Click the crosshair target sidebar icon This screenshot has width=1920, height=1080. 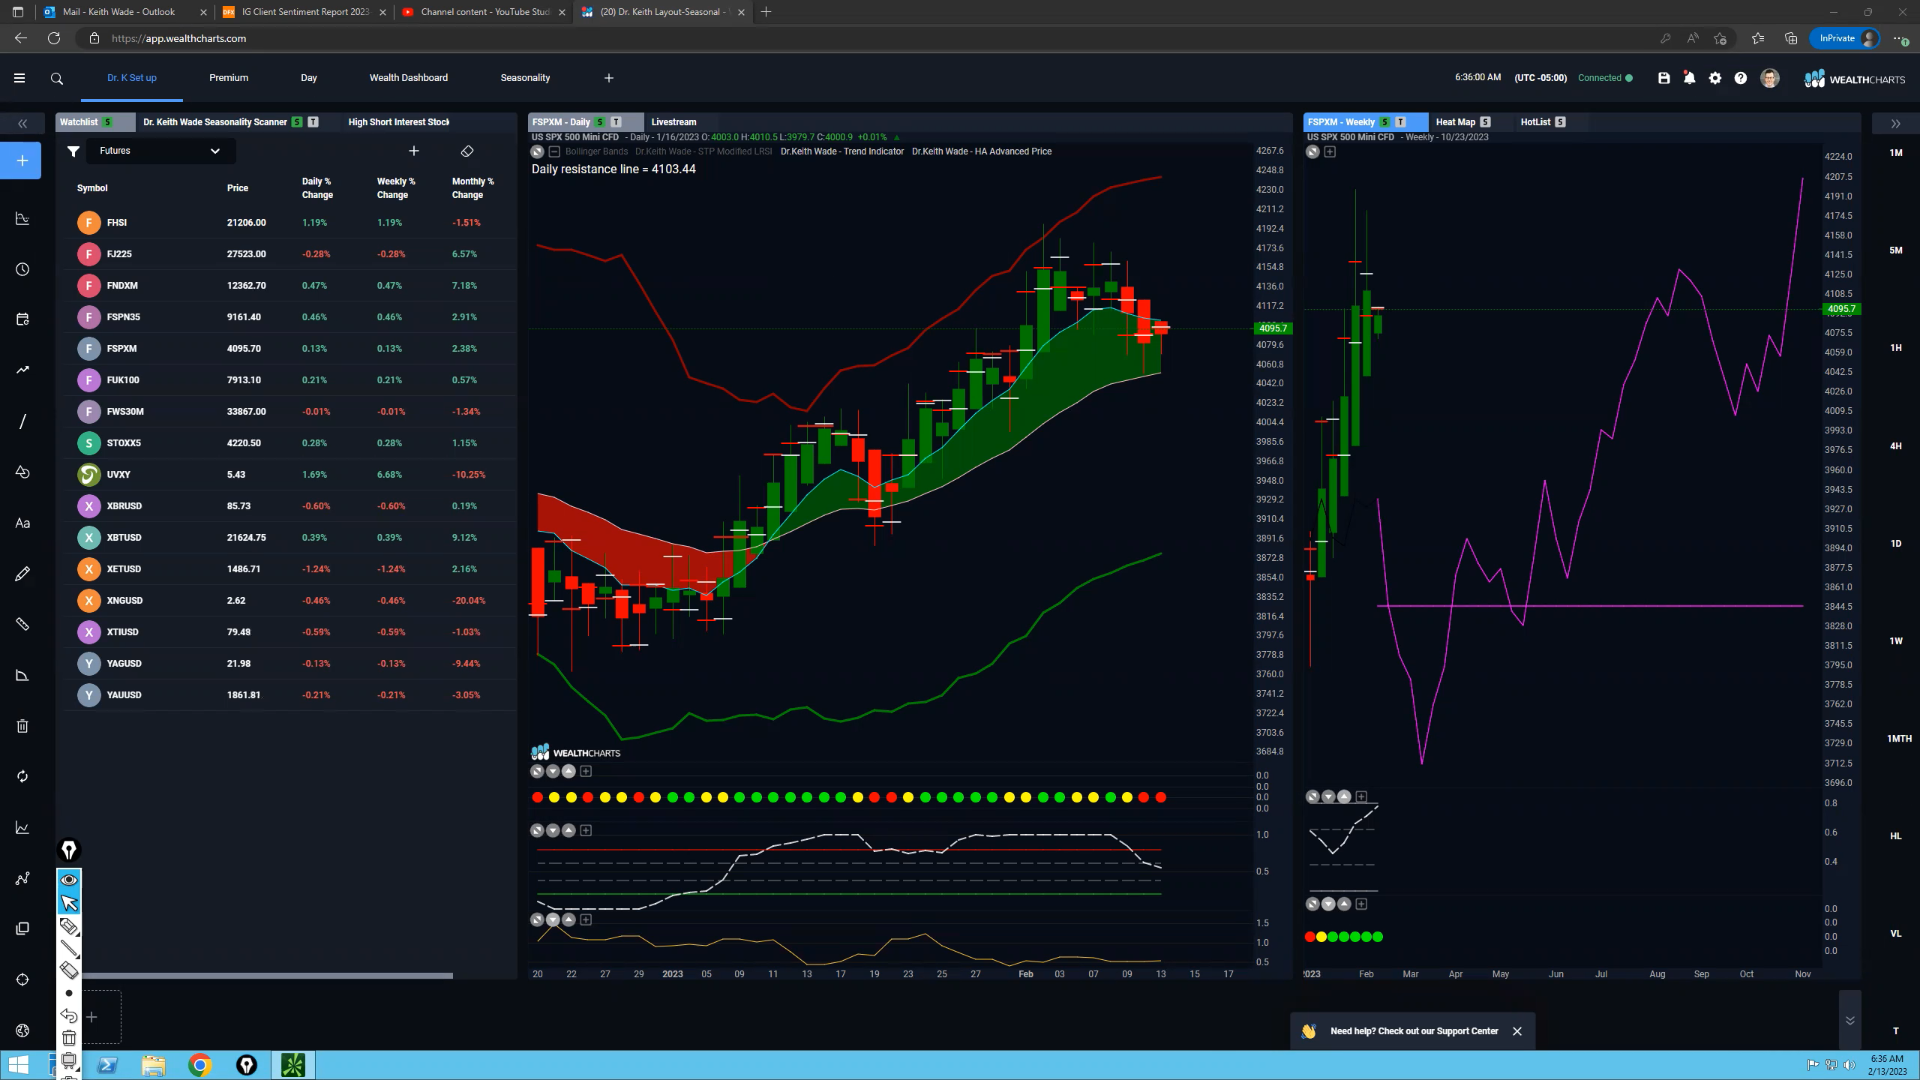pos(22,980)
